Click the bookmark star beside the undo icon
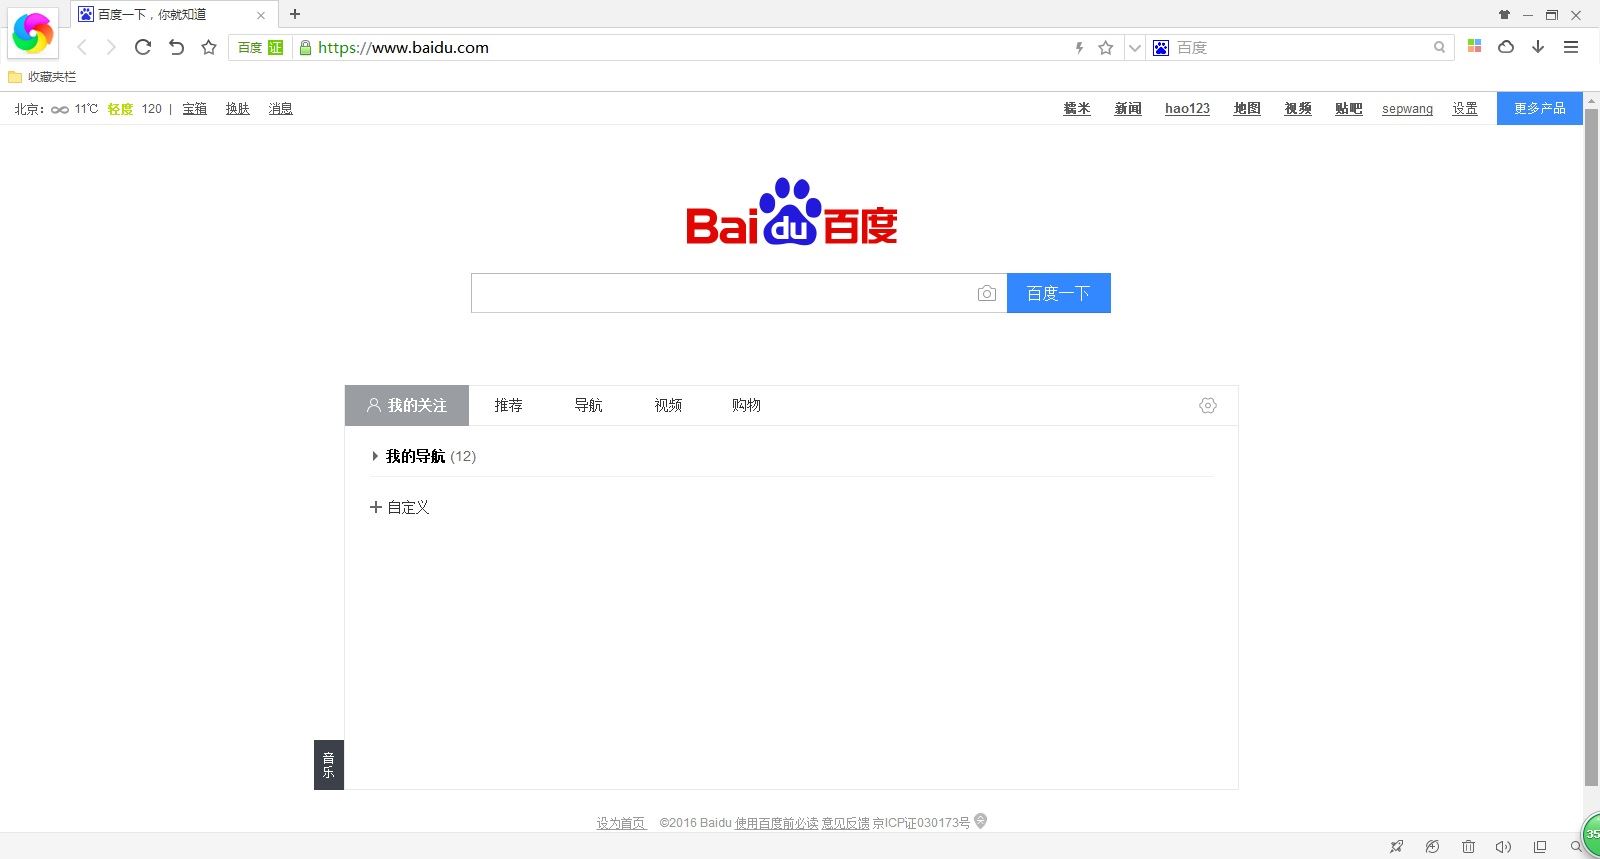The height and width of the screenshot is (859, 1600). (x=209, y=47)
